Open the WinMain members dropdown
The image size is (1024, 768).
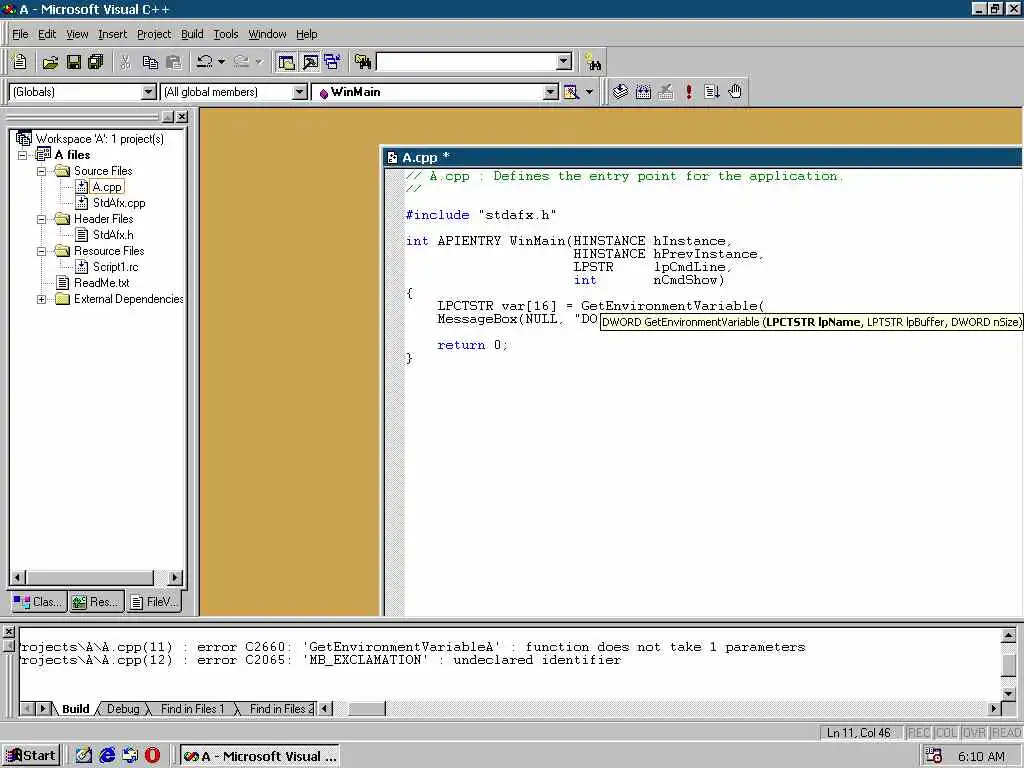(x=551, y=92)
